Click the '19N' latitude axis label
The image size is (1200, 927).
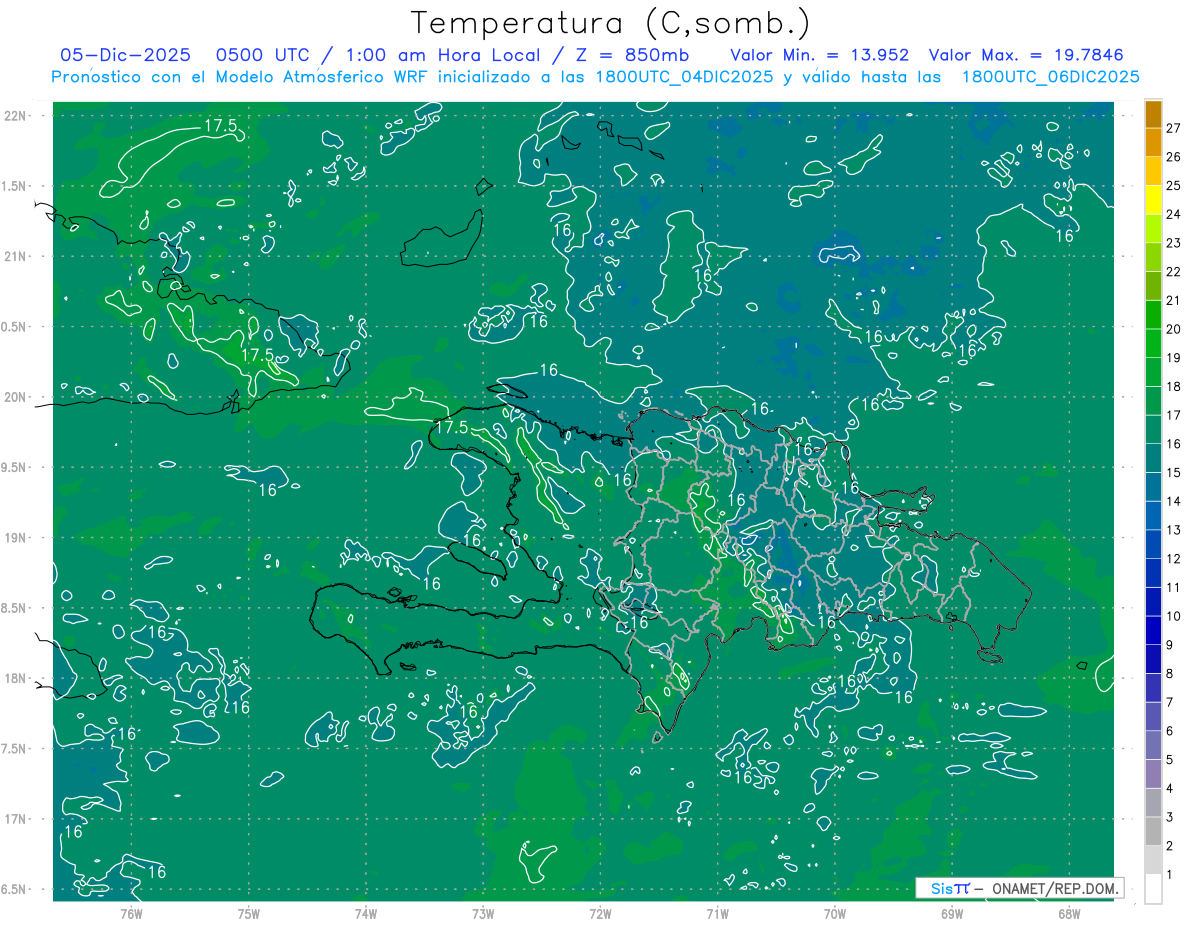click(x=16, y=537)
